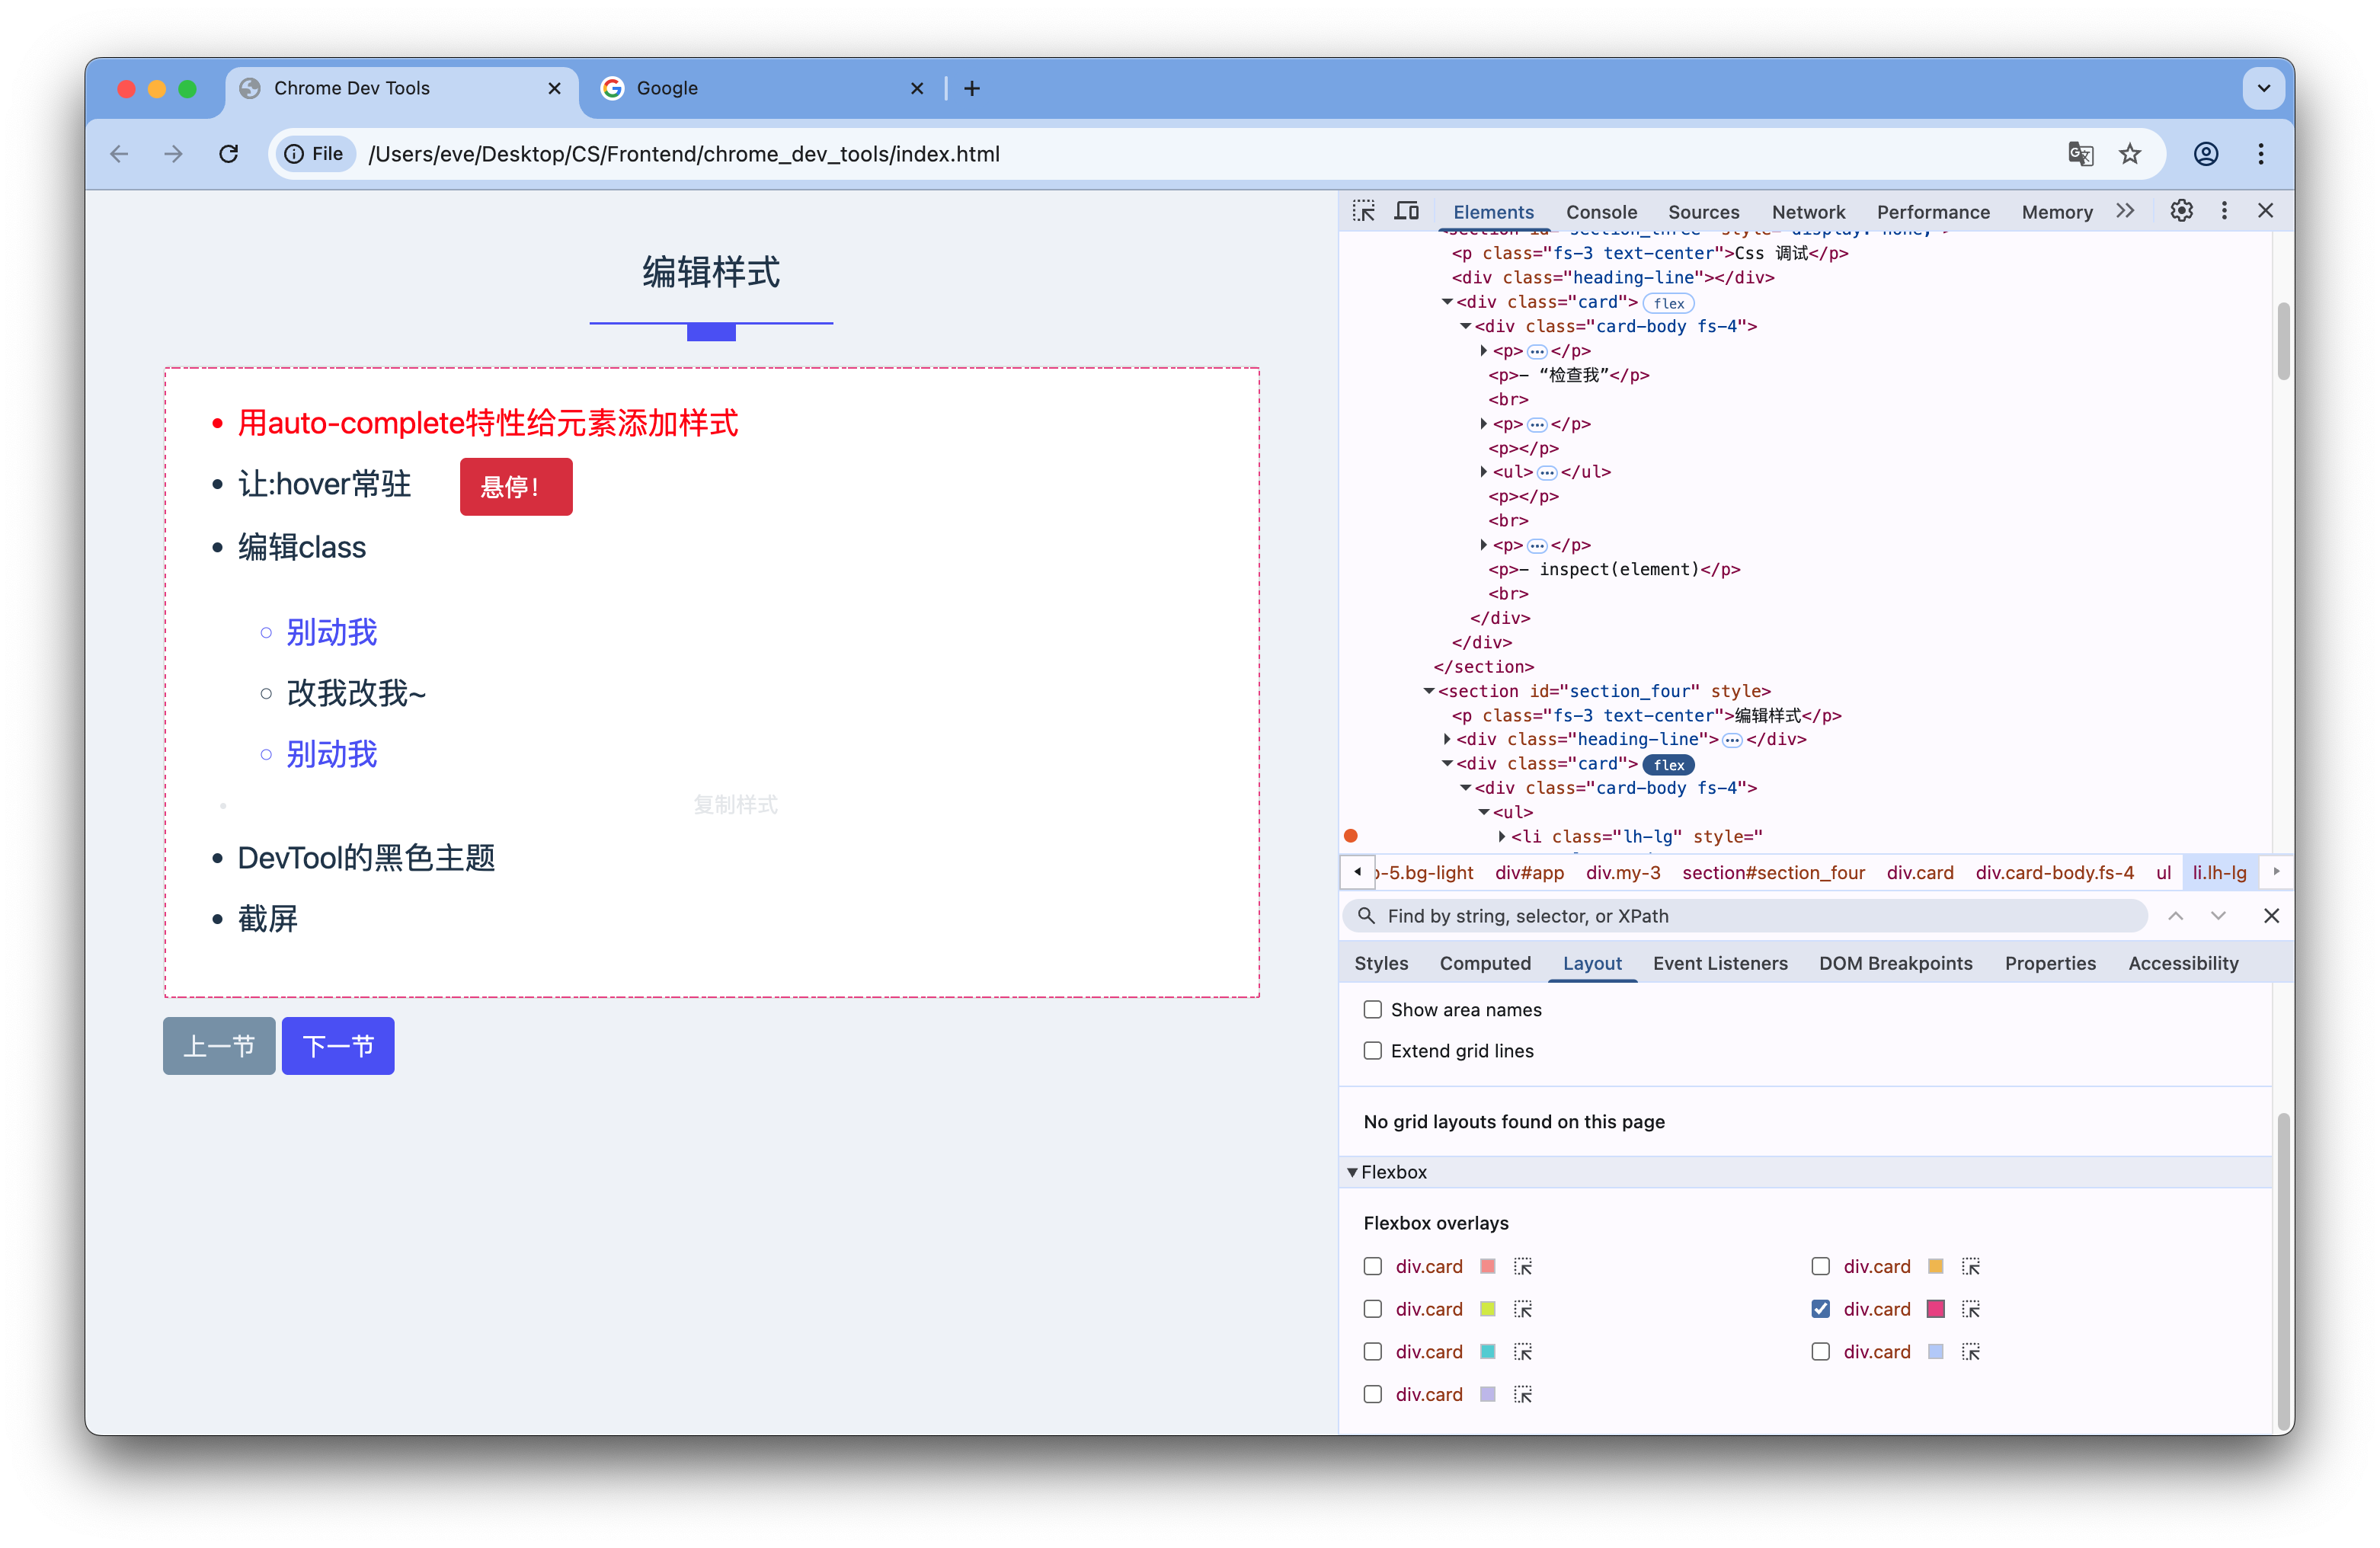Click the 下一节 button
The height and width of the screenshot is (1548, 2380).
coord(338,1046)
